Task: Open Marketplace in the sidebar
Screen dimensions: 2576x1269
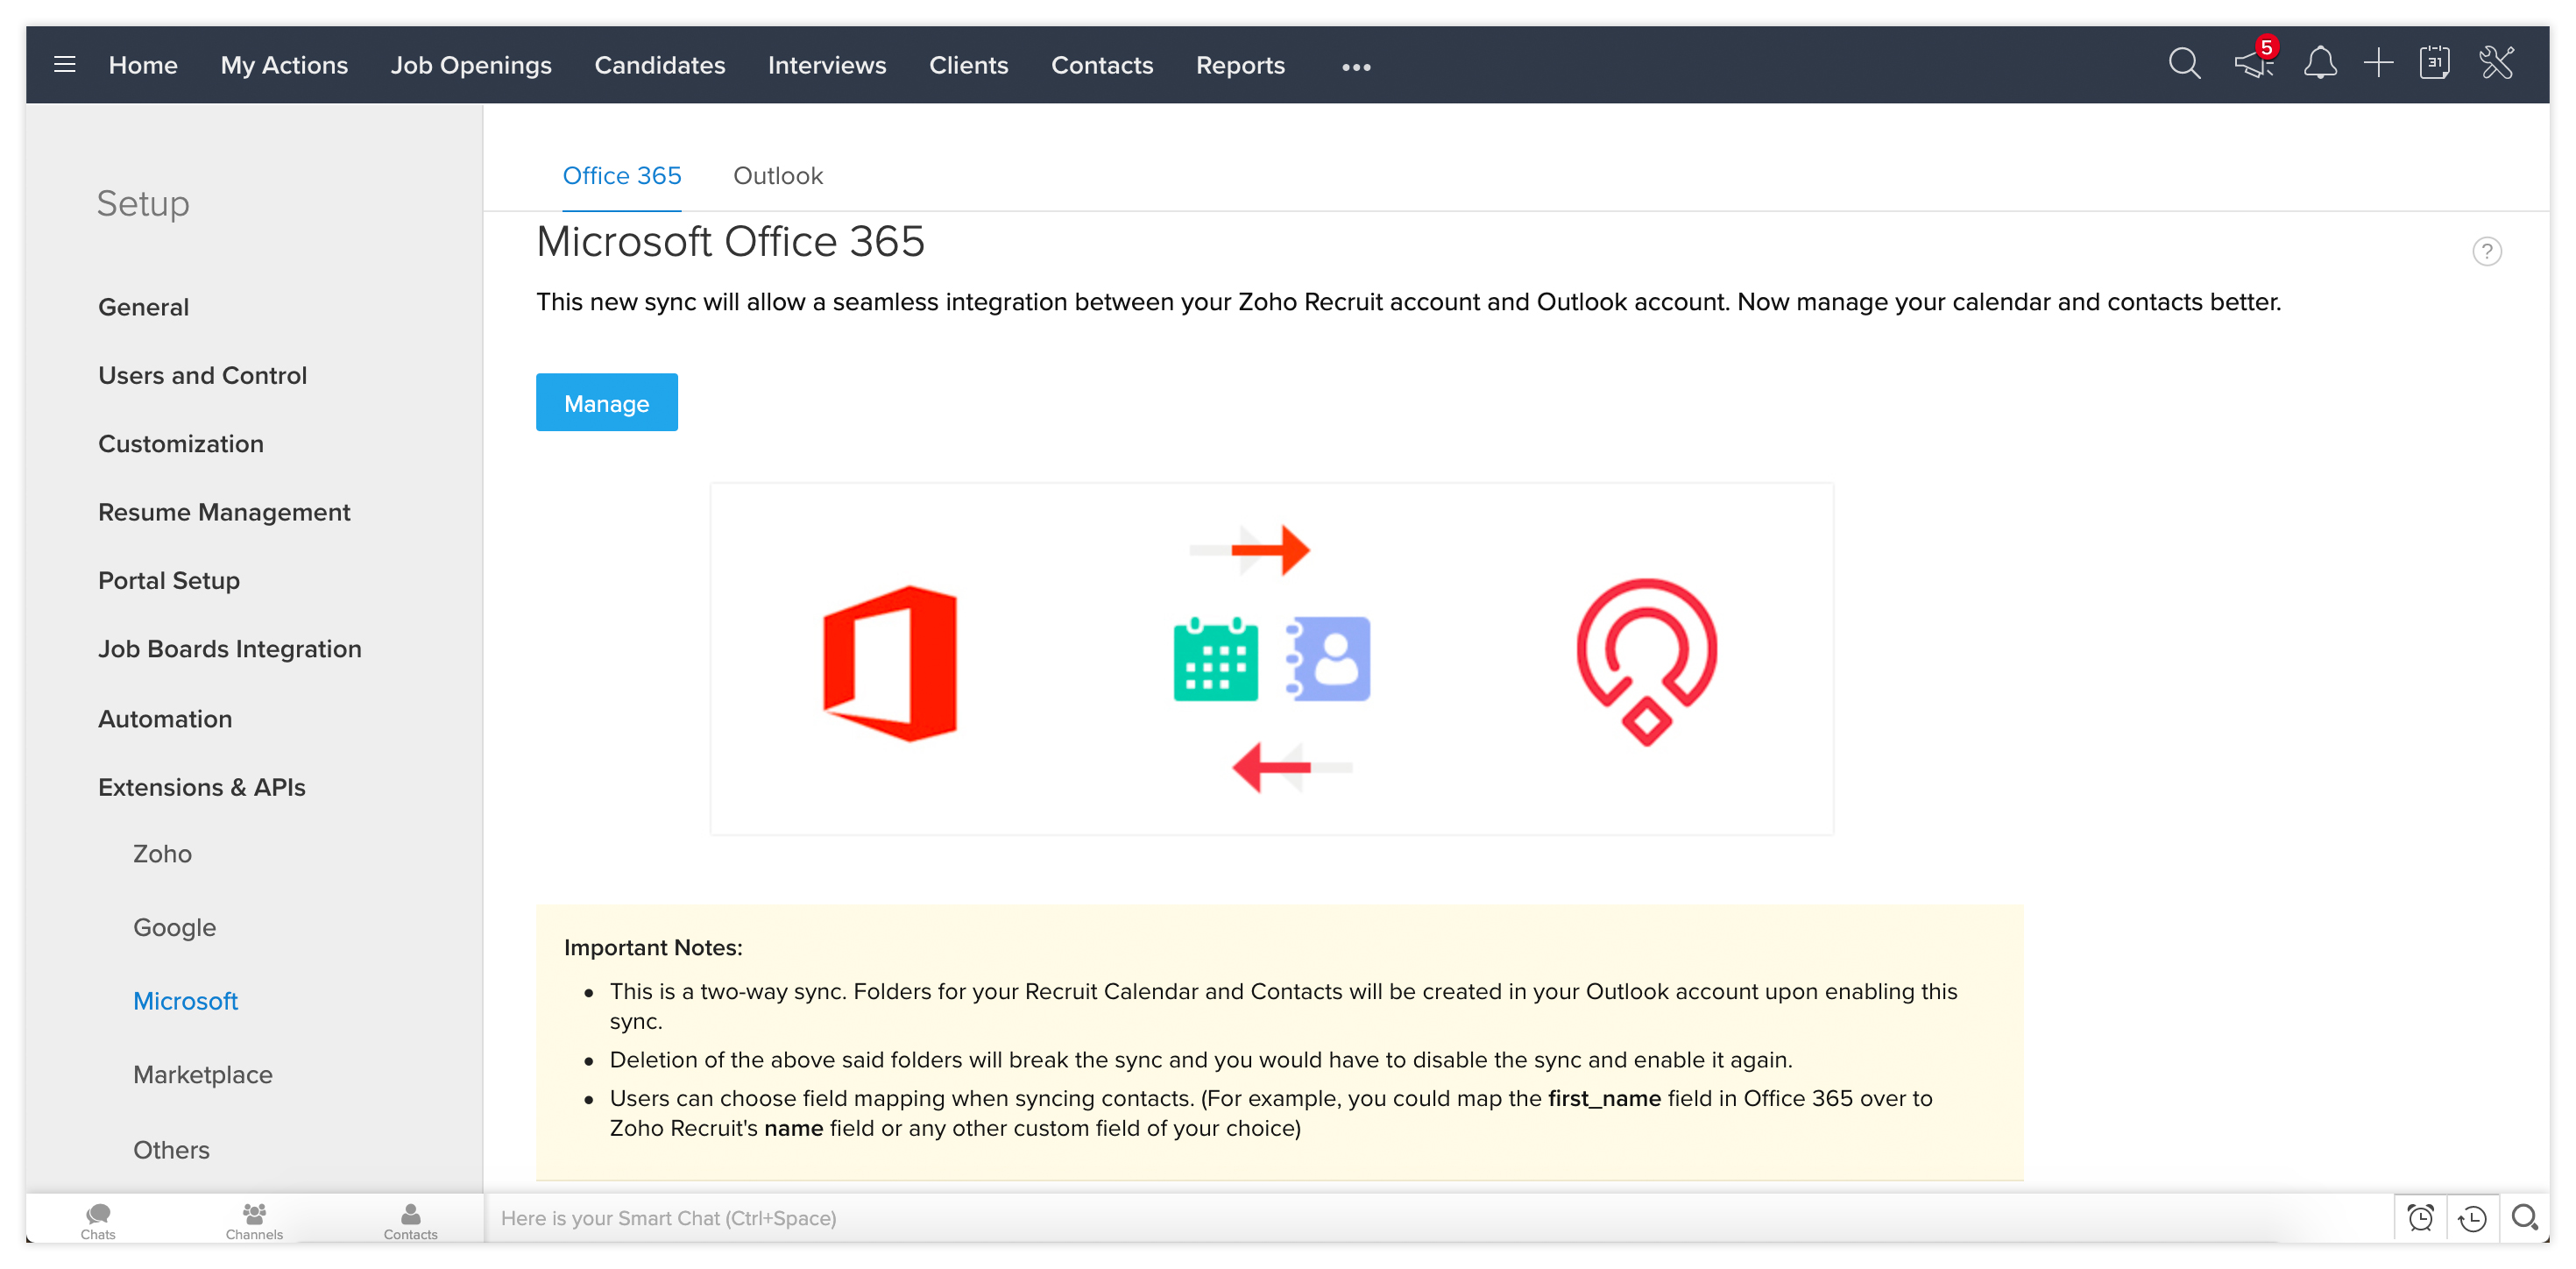Action: 203,1074
